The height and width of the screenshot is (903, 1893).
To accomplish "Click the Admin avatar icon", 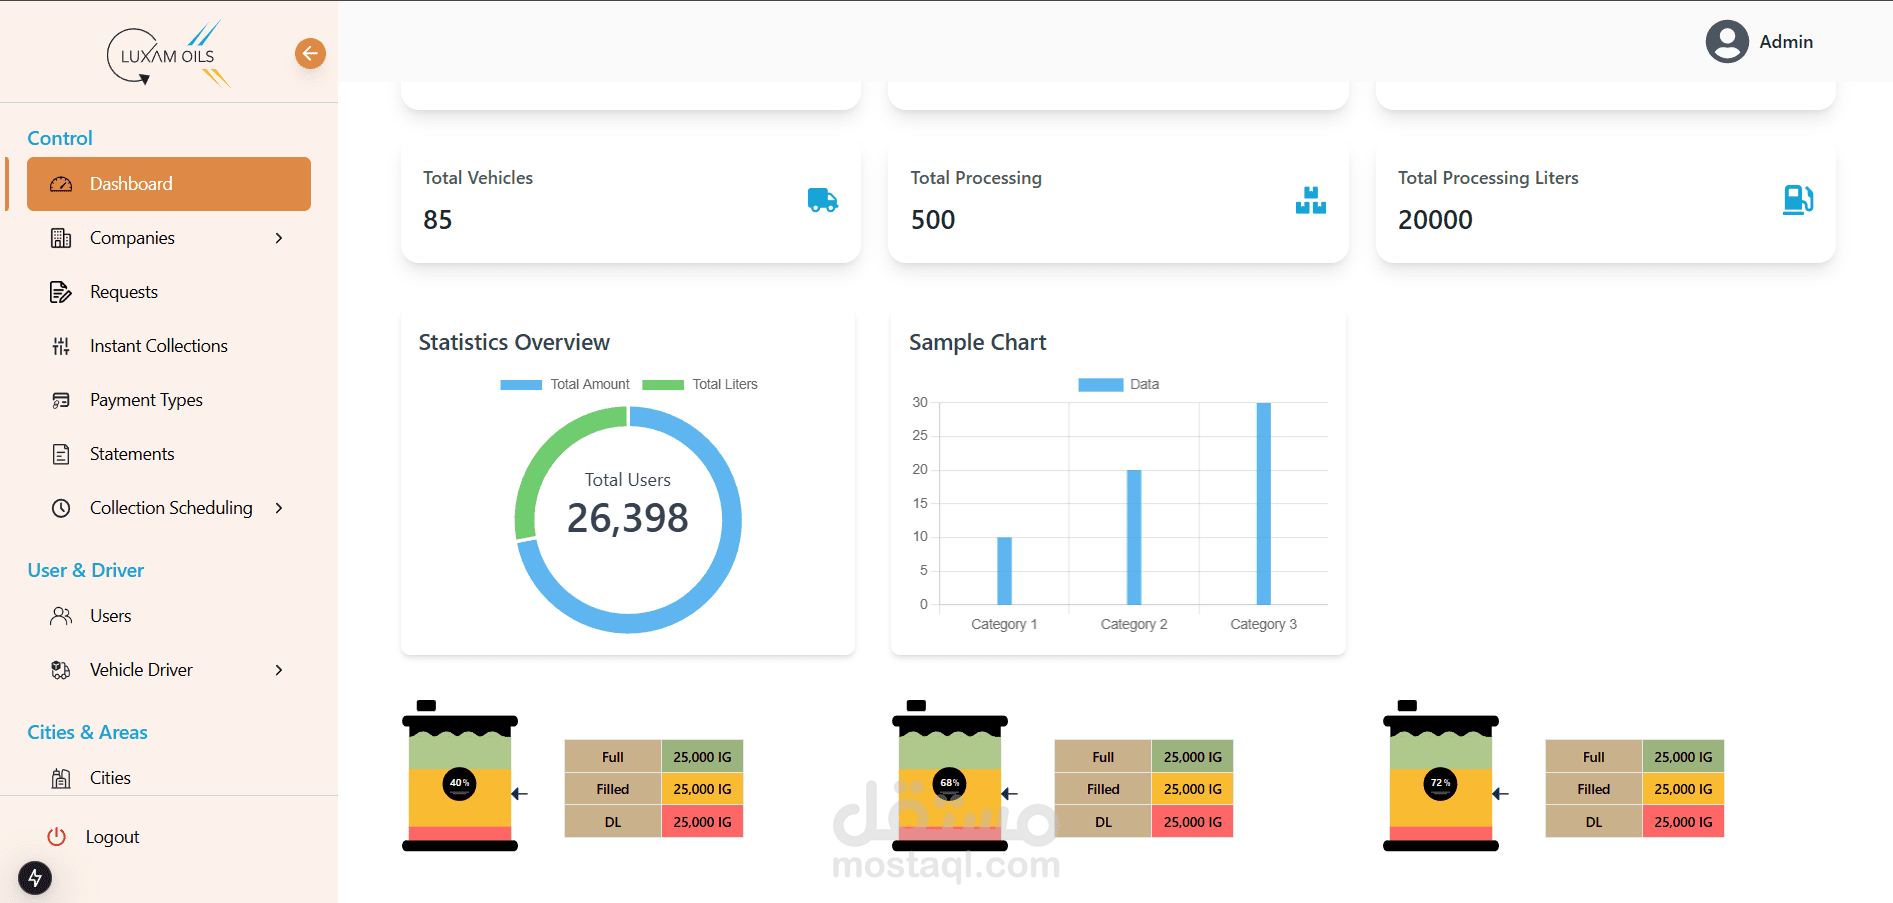I will pos(1727,42).
